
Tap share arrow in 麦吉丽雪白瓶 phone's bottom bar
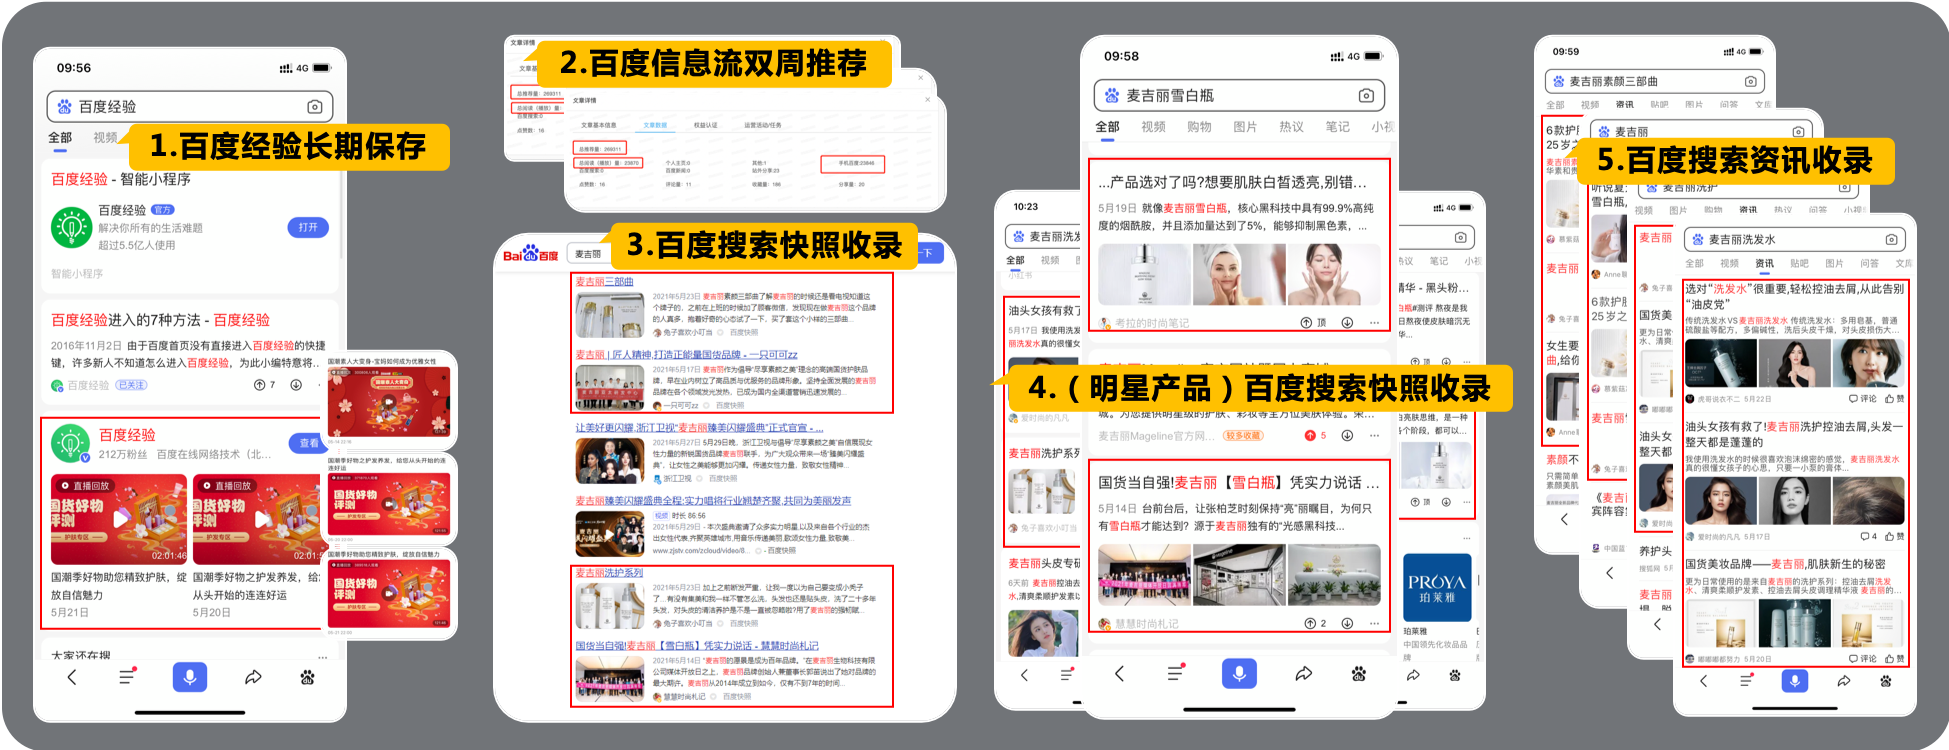pos(1304,674)
